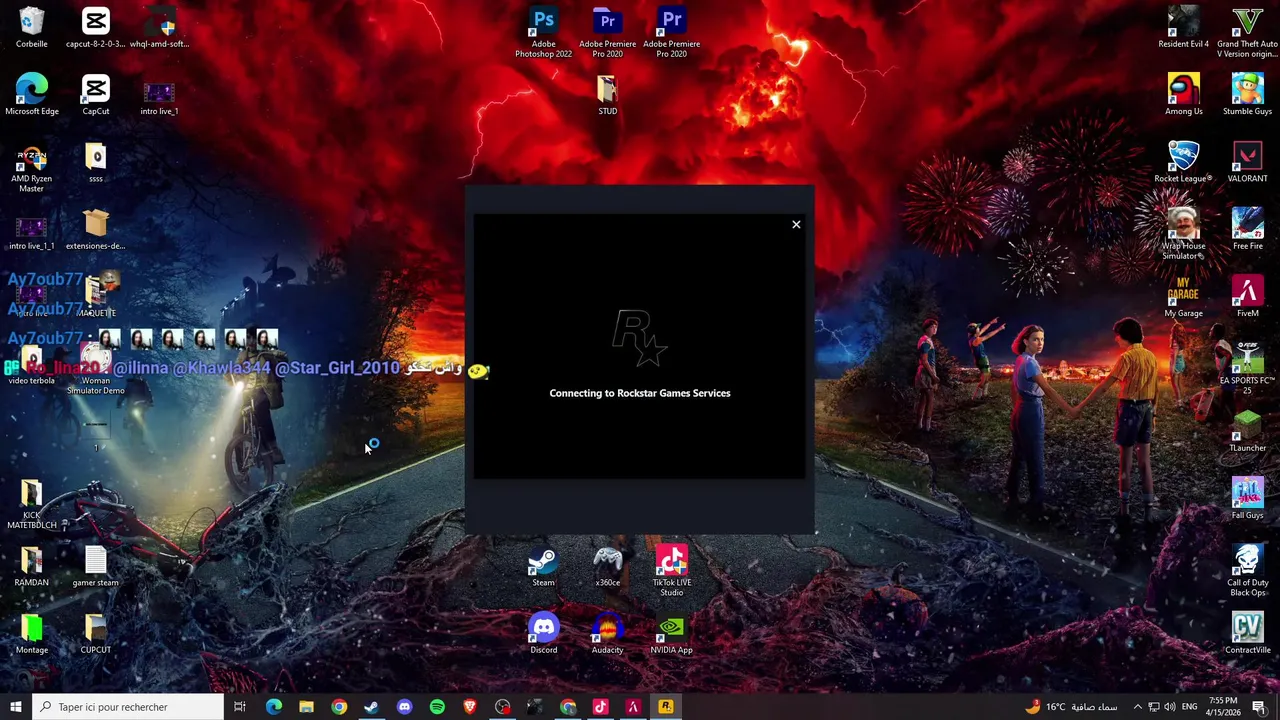Close the Rockstar Games connecting dialog
This screenshot has height=720, width=1280.
(x=796, y=225)
